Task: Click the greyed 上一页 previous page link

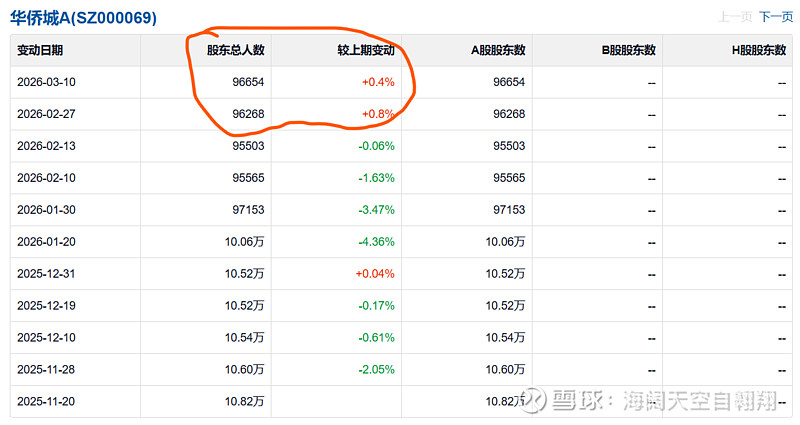Action: [x=735, y=17]
